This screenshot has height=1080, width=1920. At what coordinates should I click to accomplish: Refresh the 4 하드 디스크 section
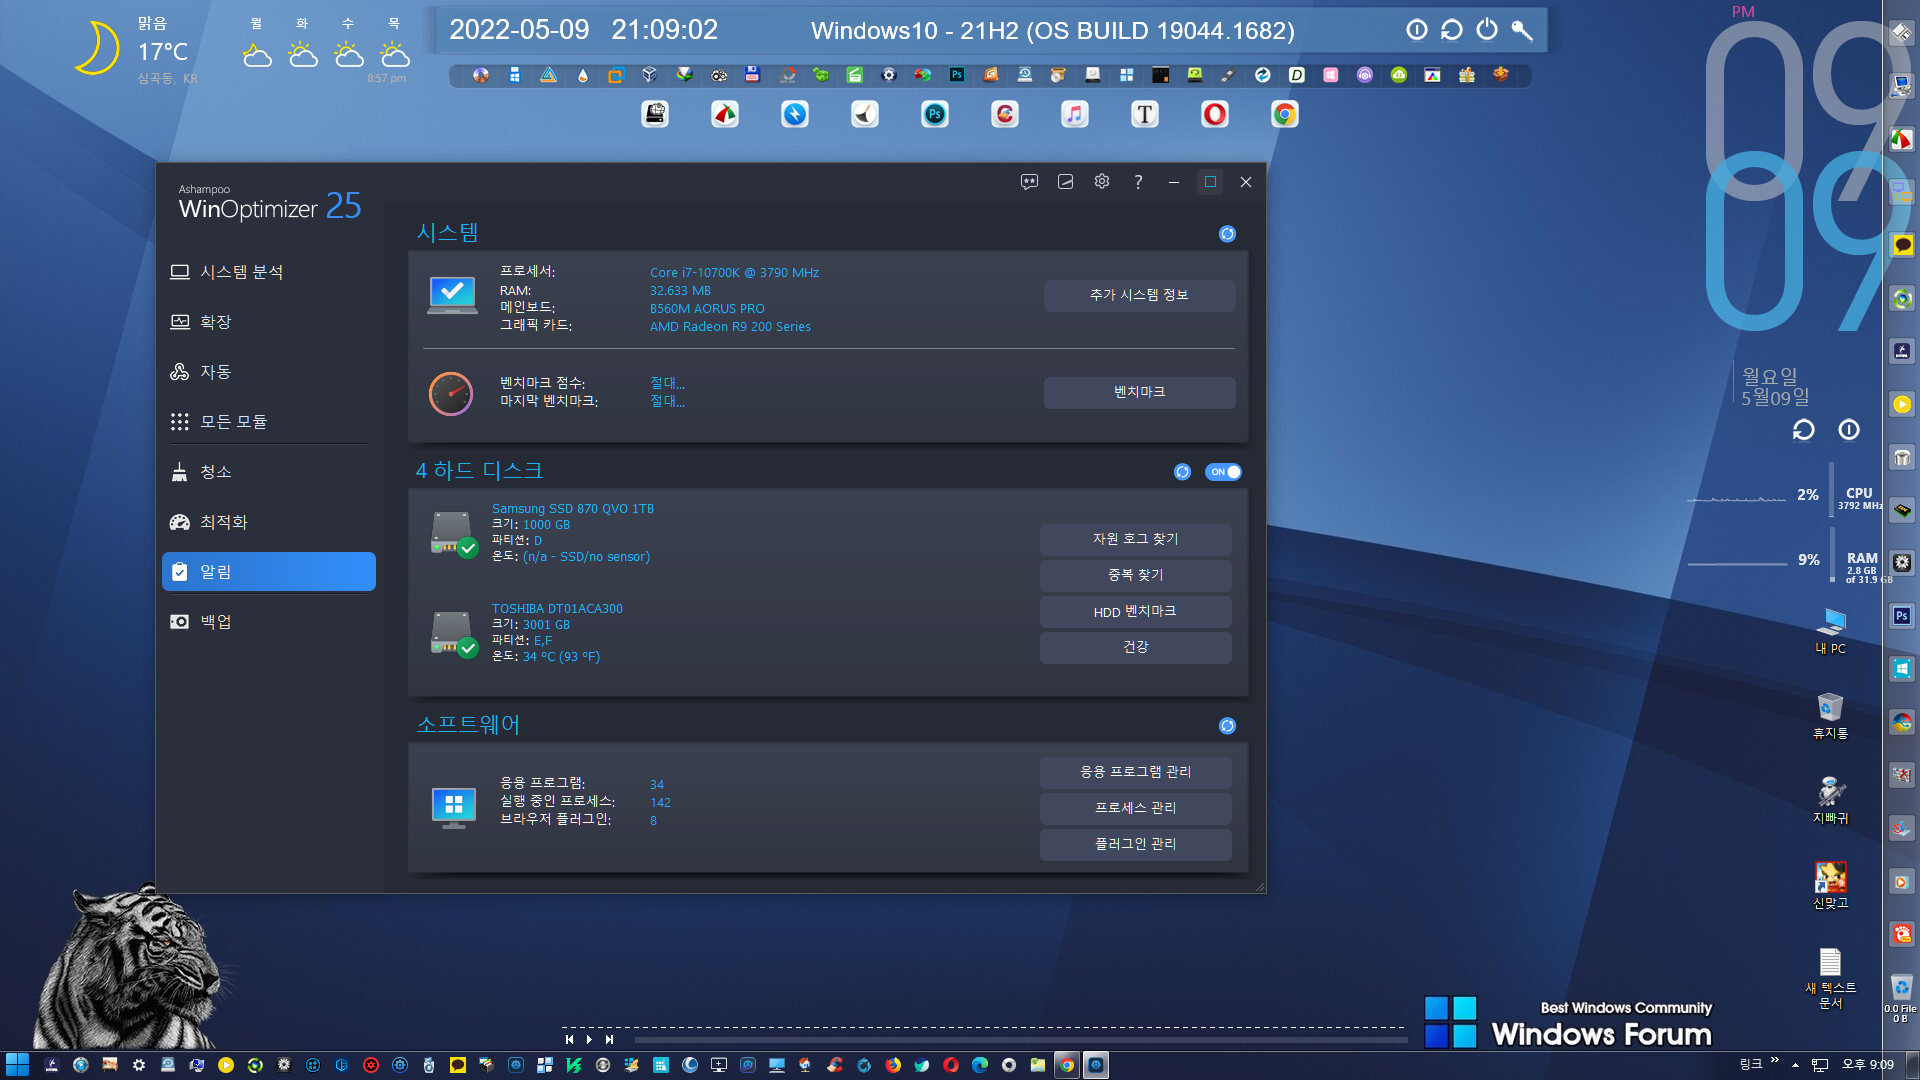[1182, 472]
